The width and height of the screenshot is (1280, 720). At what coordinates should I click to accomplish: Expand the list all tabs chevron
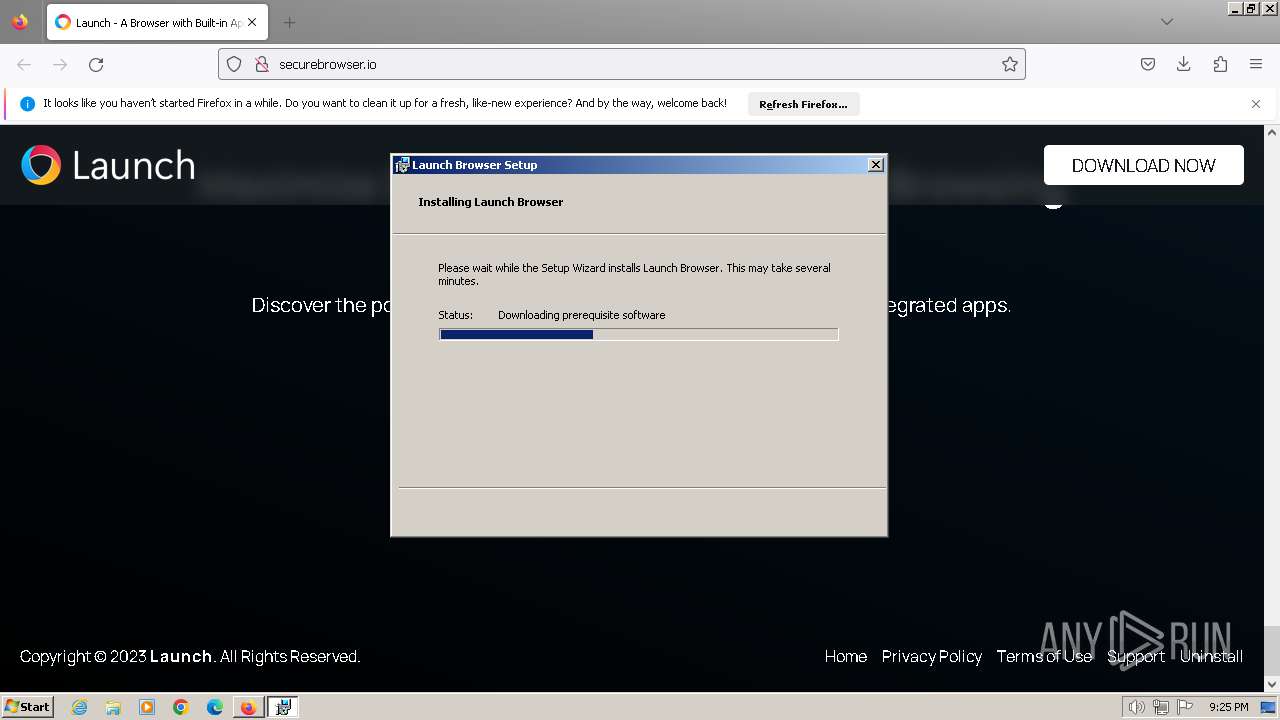pyautogui.click(x=1167, y=22)
